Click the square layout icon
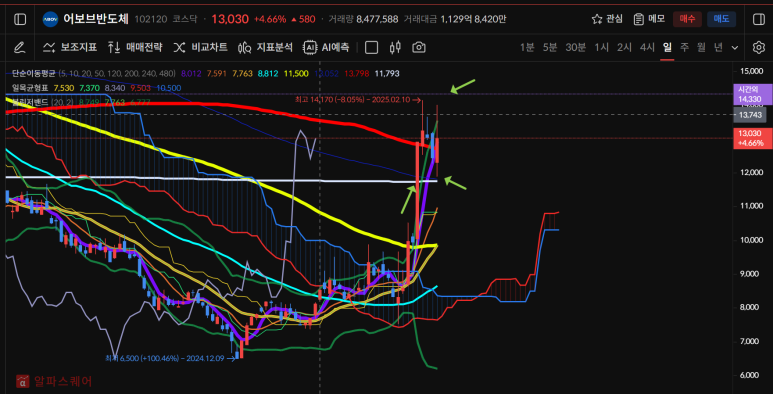The image size is (773, 394). [371, 47]
